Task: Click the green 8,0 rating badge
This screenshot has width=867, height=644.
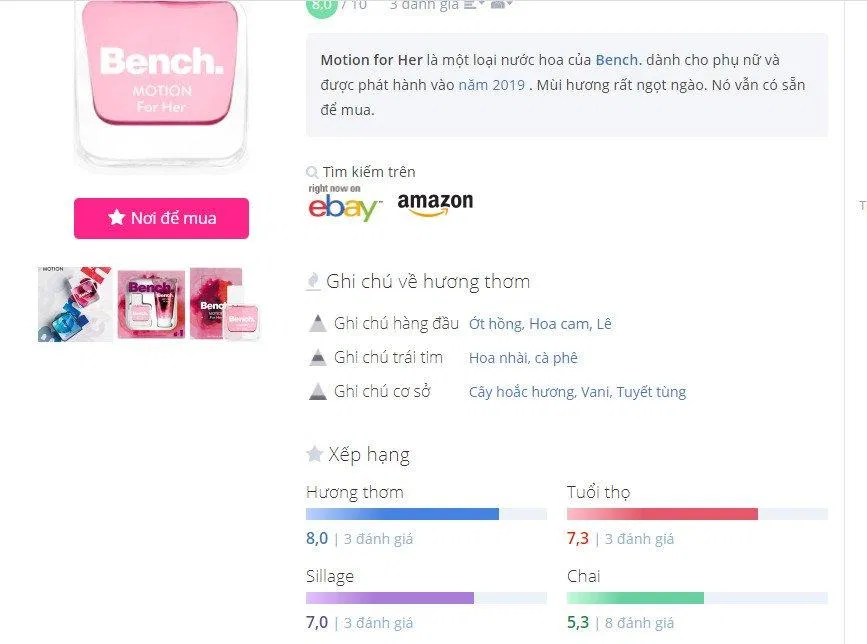Action: tap(320, 6)
